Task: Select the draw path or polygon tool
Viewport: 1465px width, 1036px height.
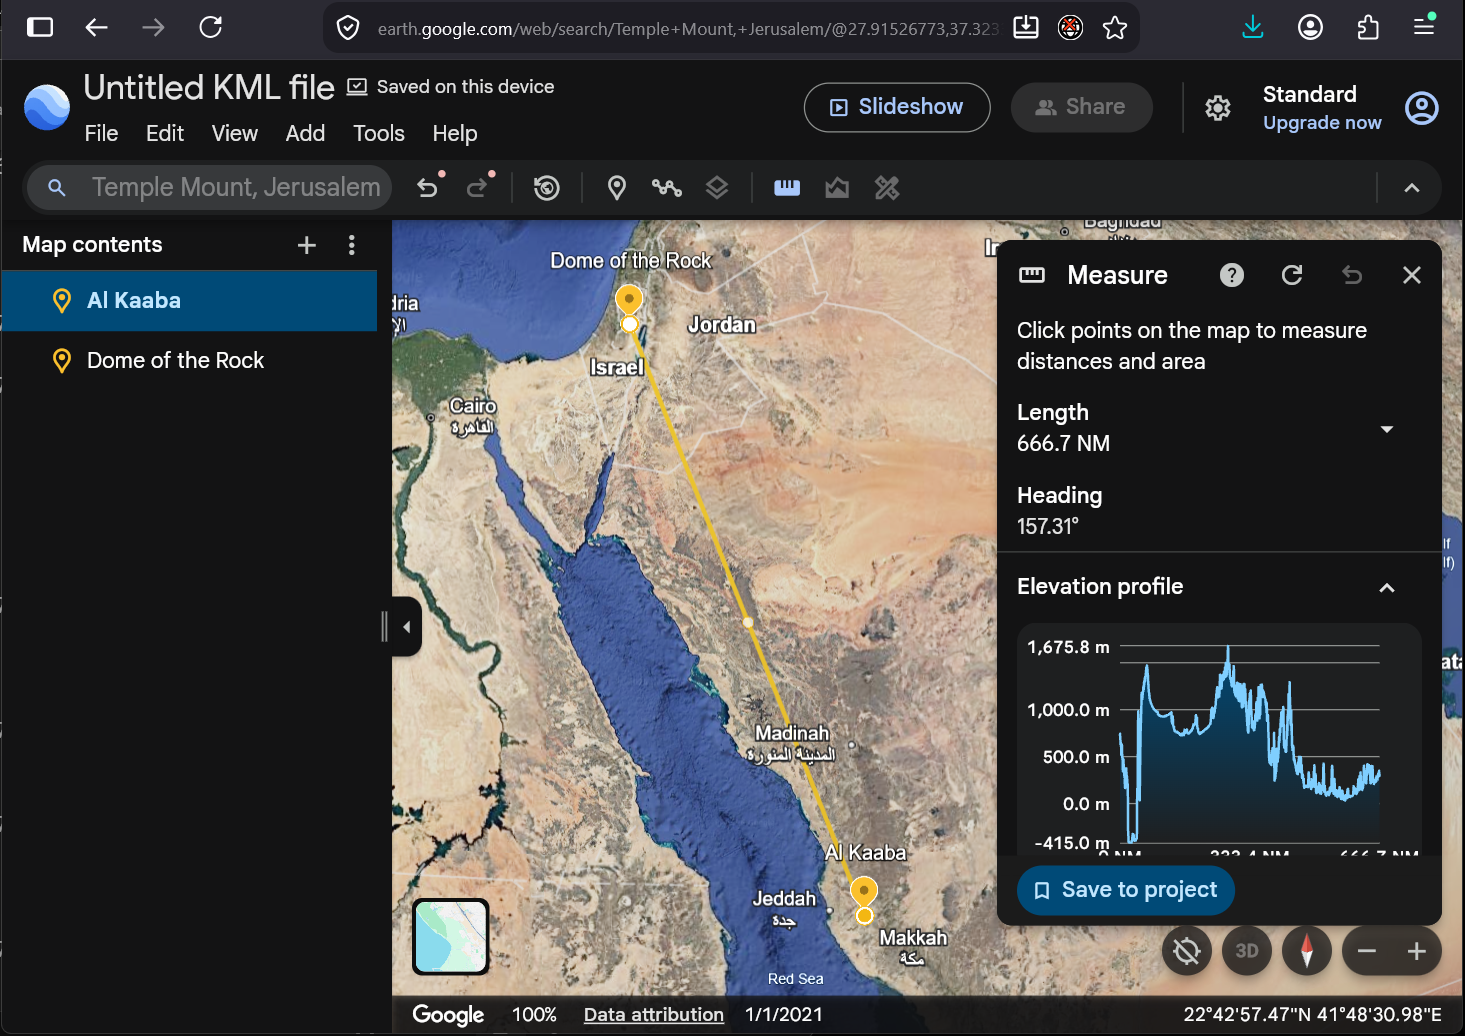Action: coord(667,187)
